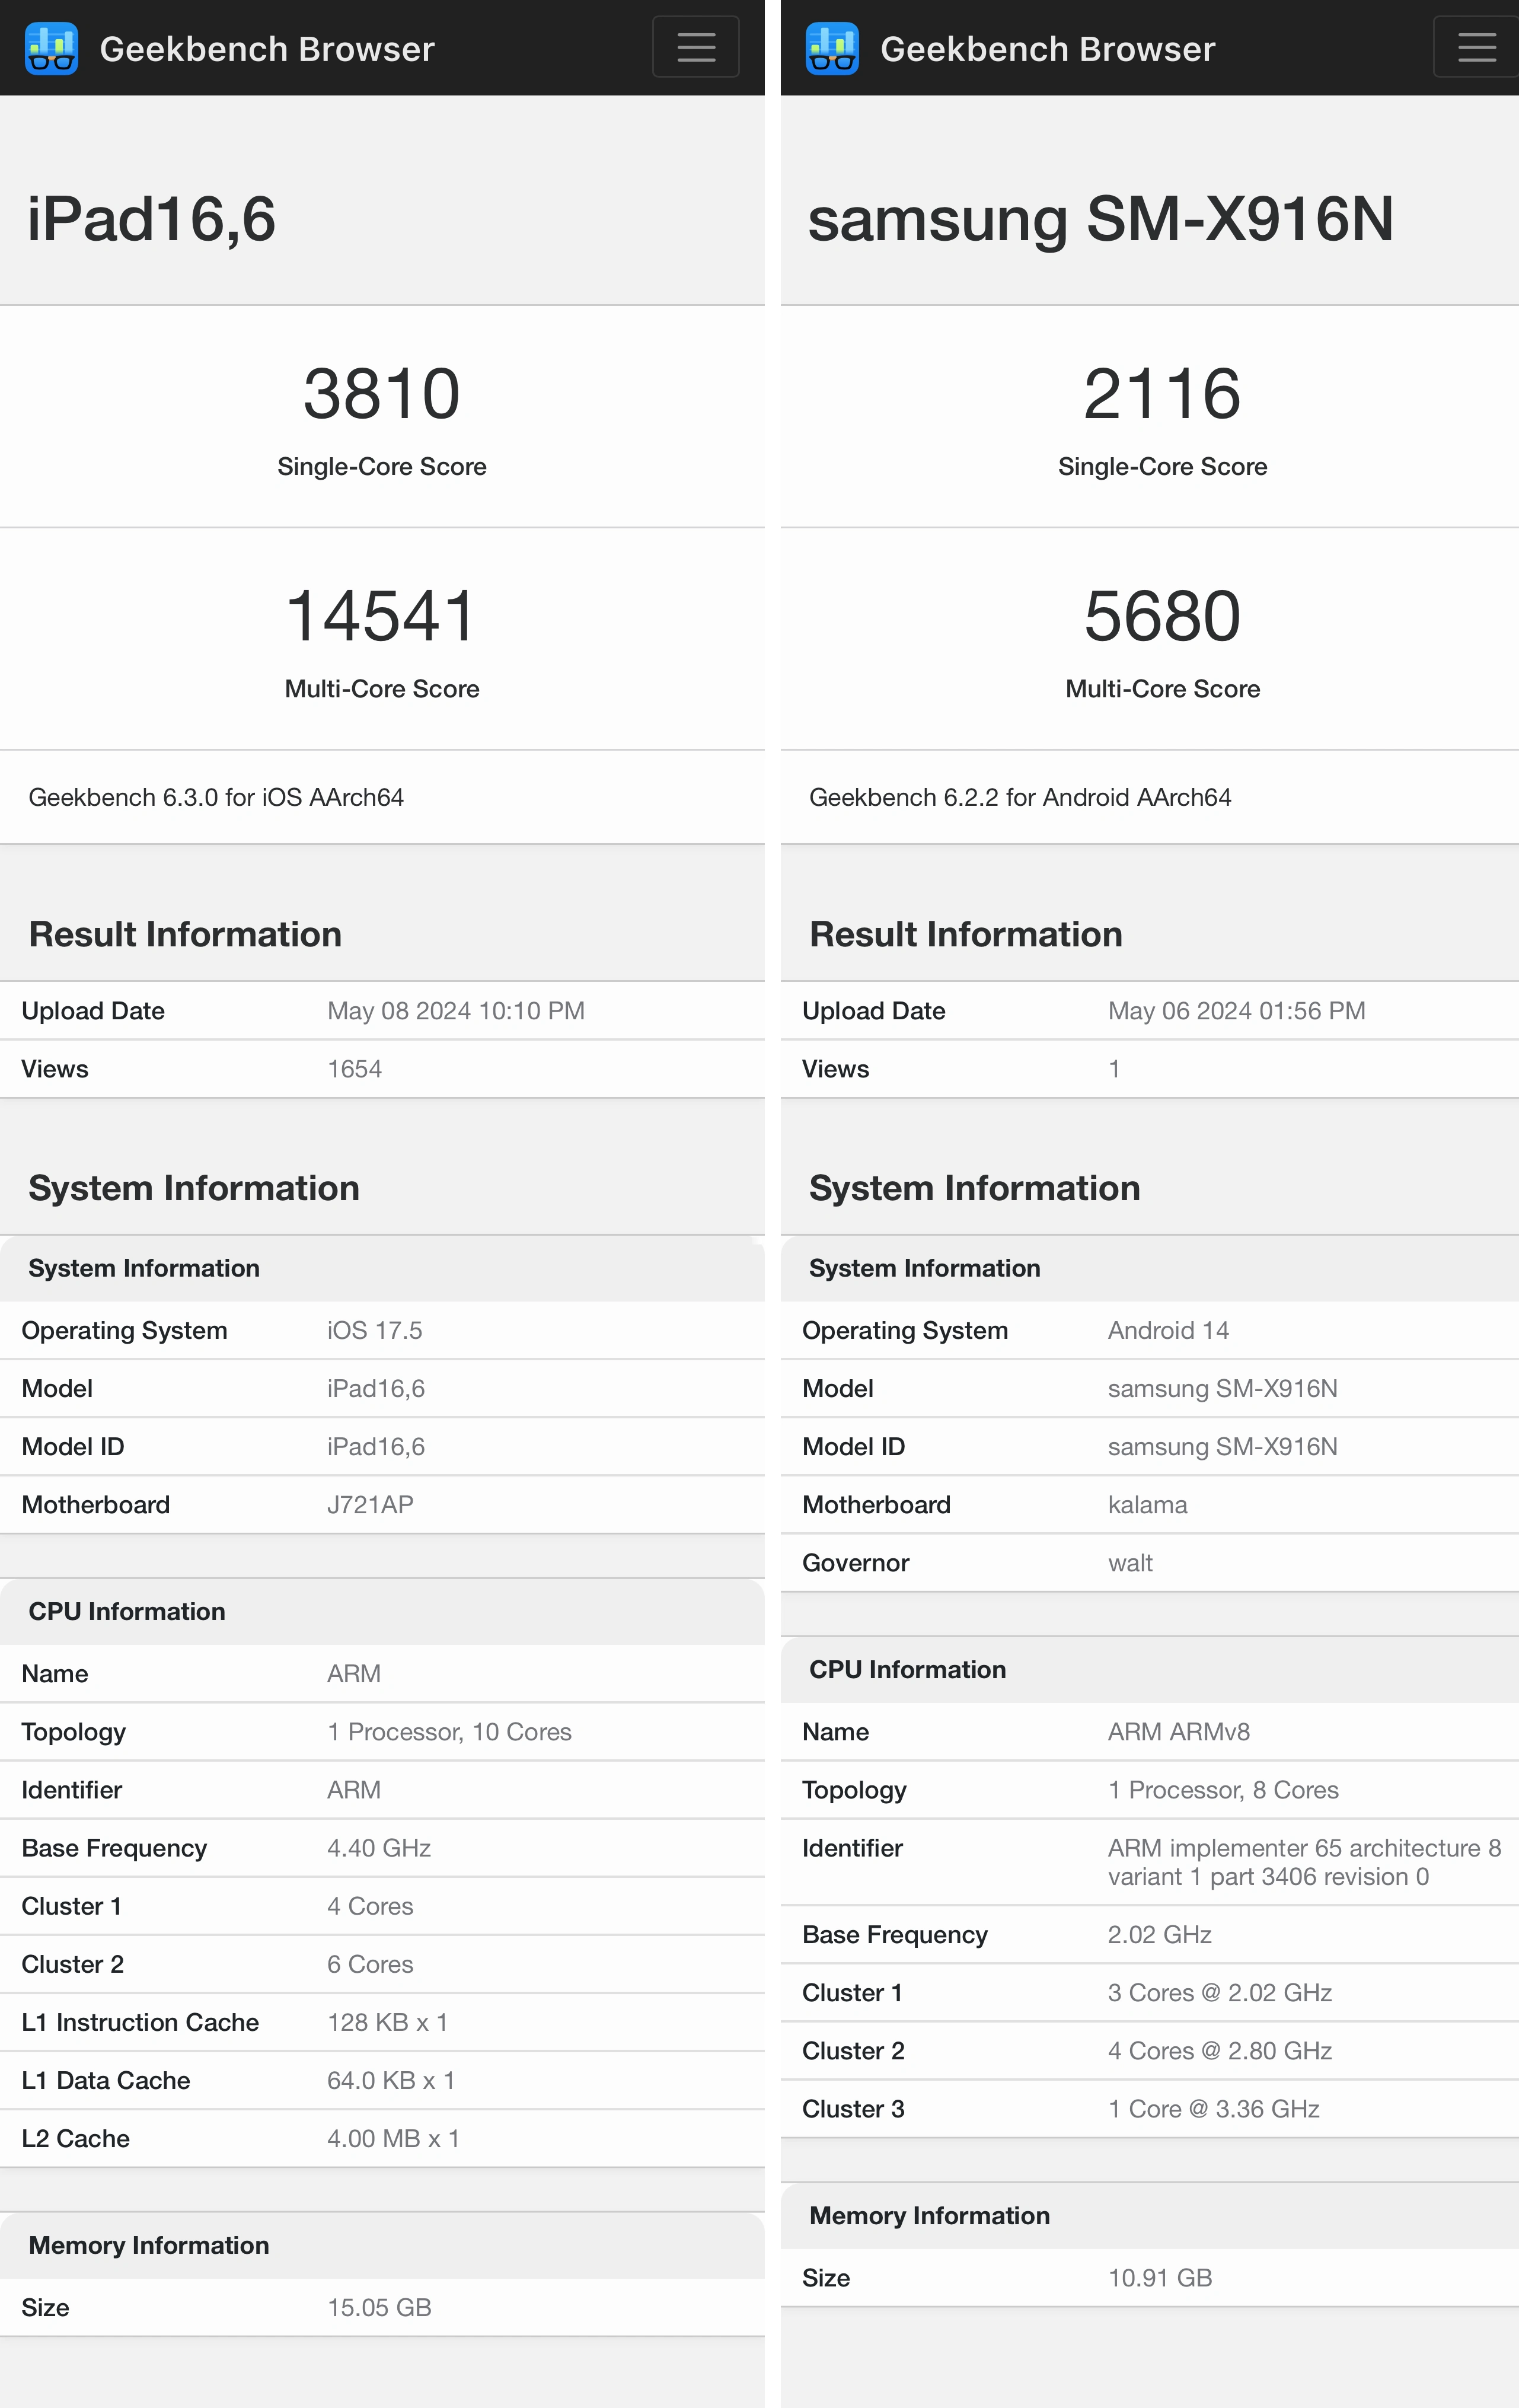Screen dimensions: 1519x2408
Task: Click the L2 Cache value '4.00 MB x 1'
Action: coord(393,2138)
